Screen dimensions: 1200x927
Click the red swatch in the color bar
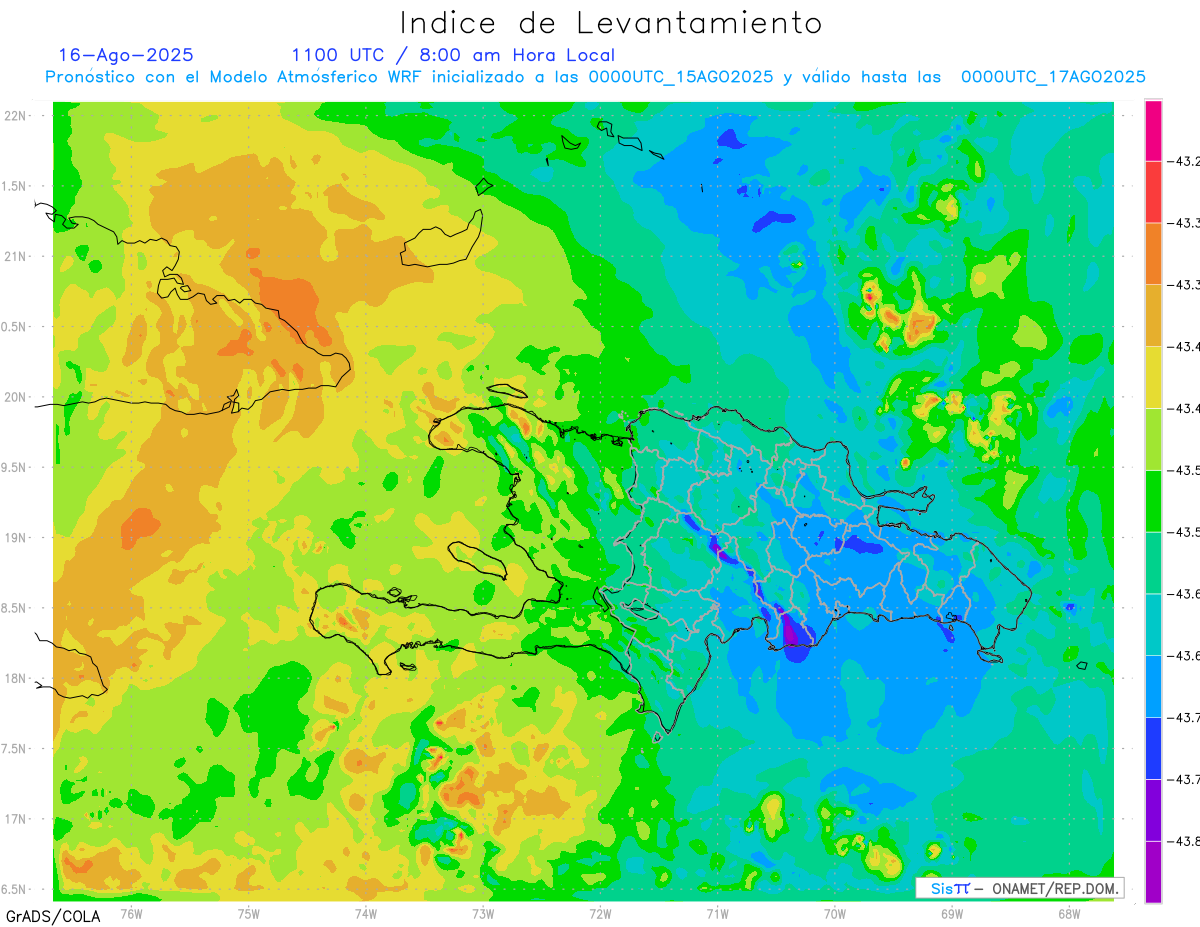(1153, 192)
